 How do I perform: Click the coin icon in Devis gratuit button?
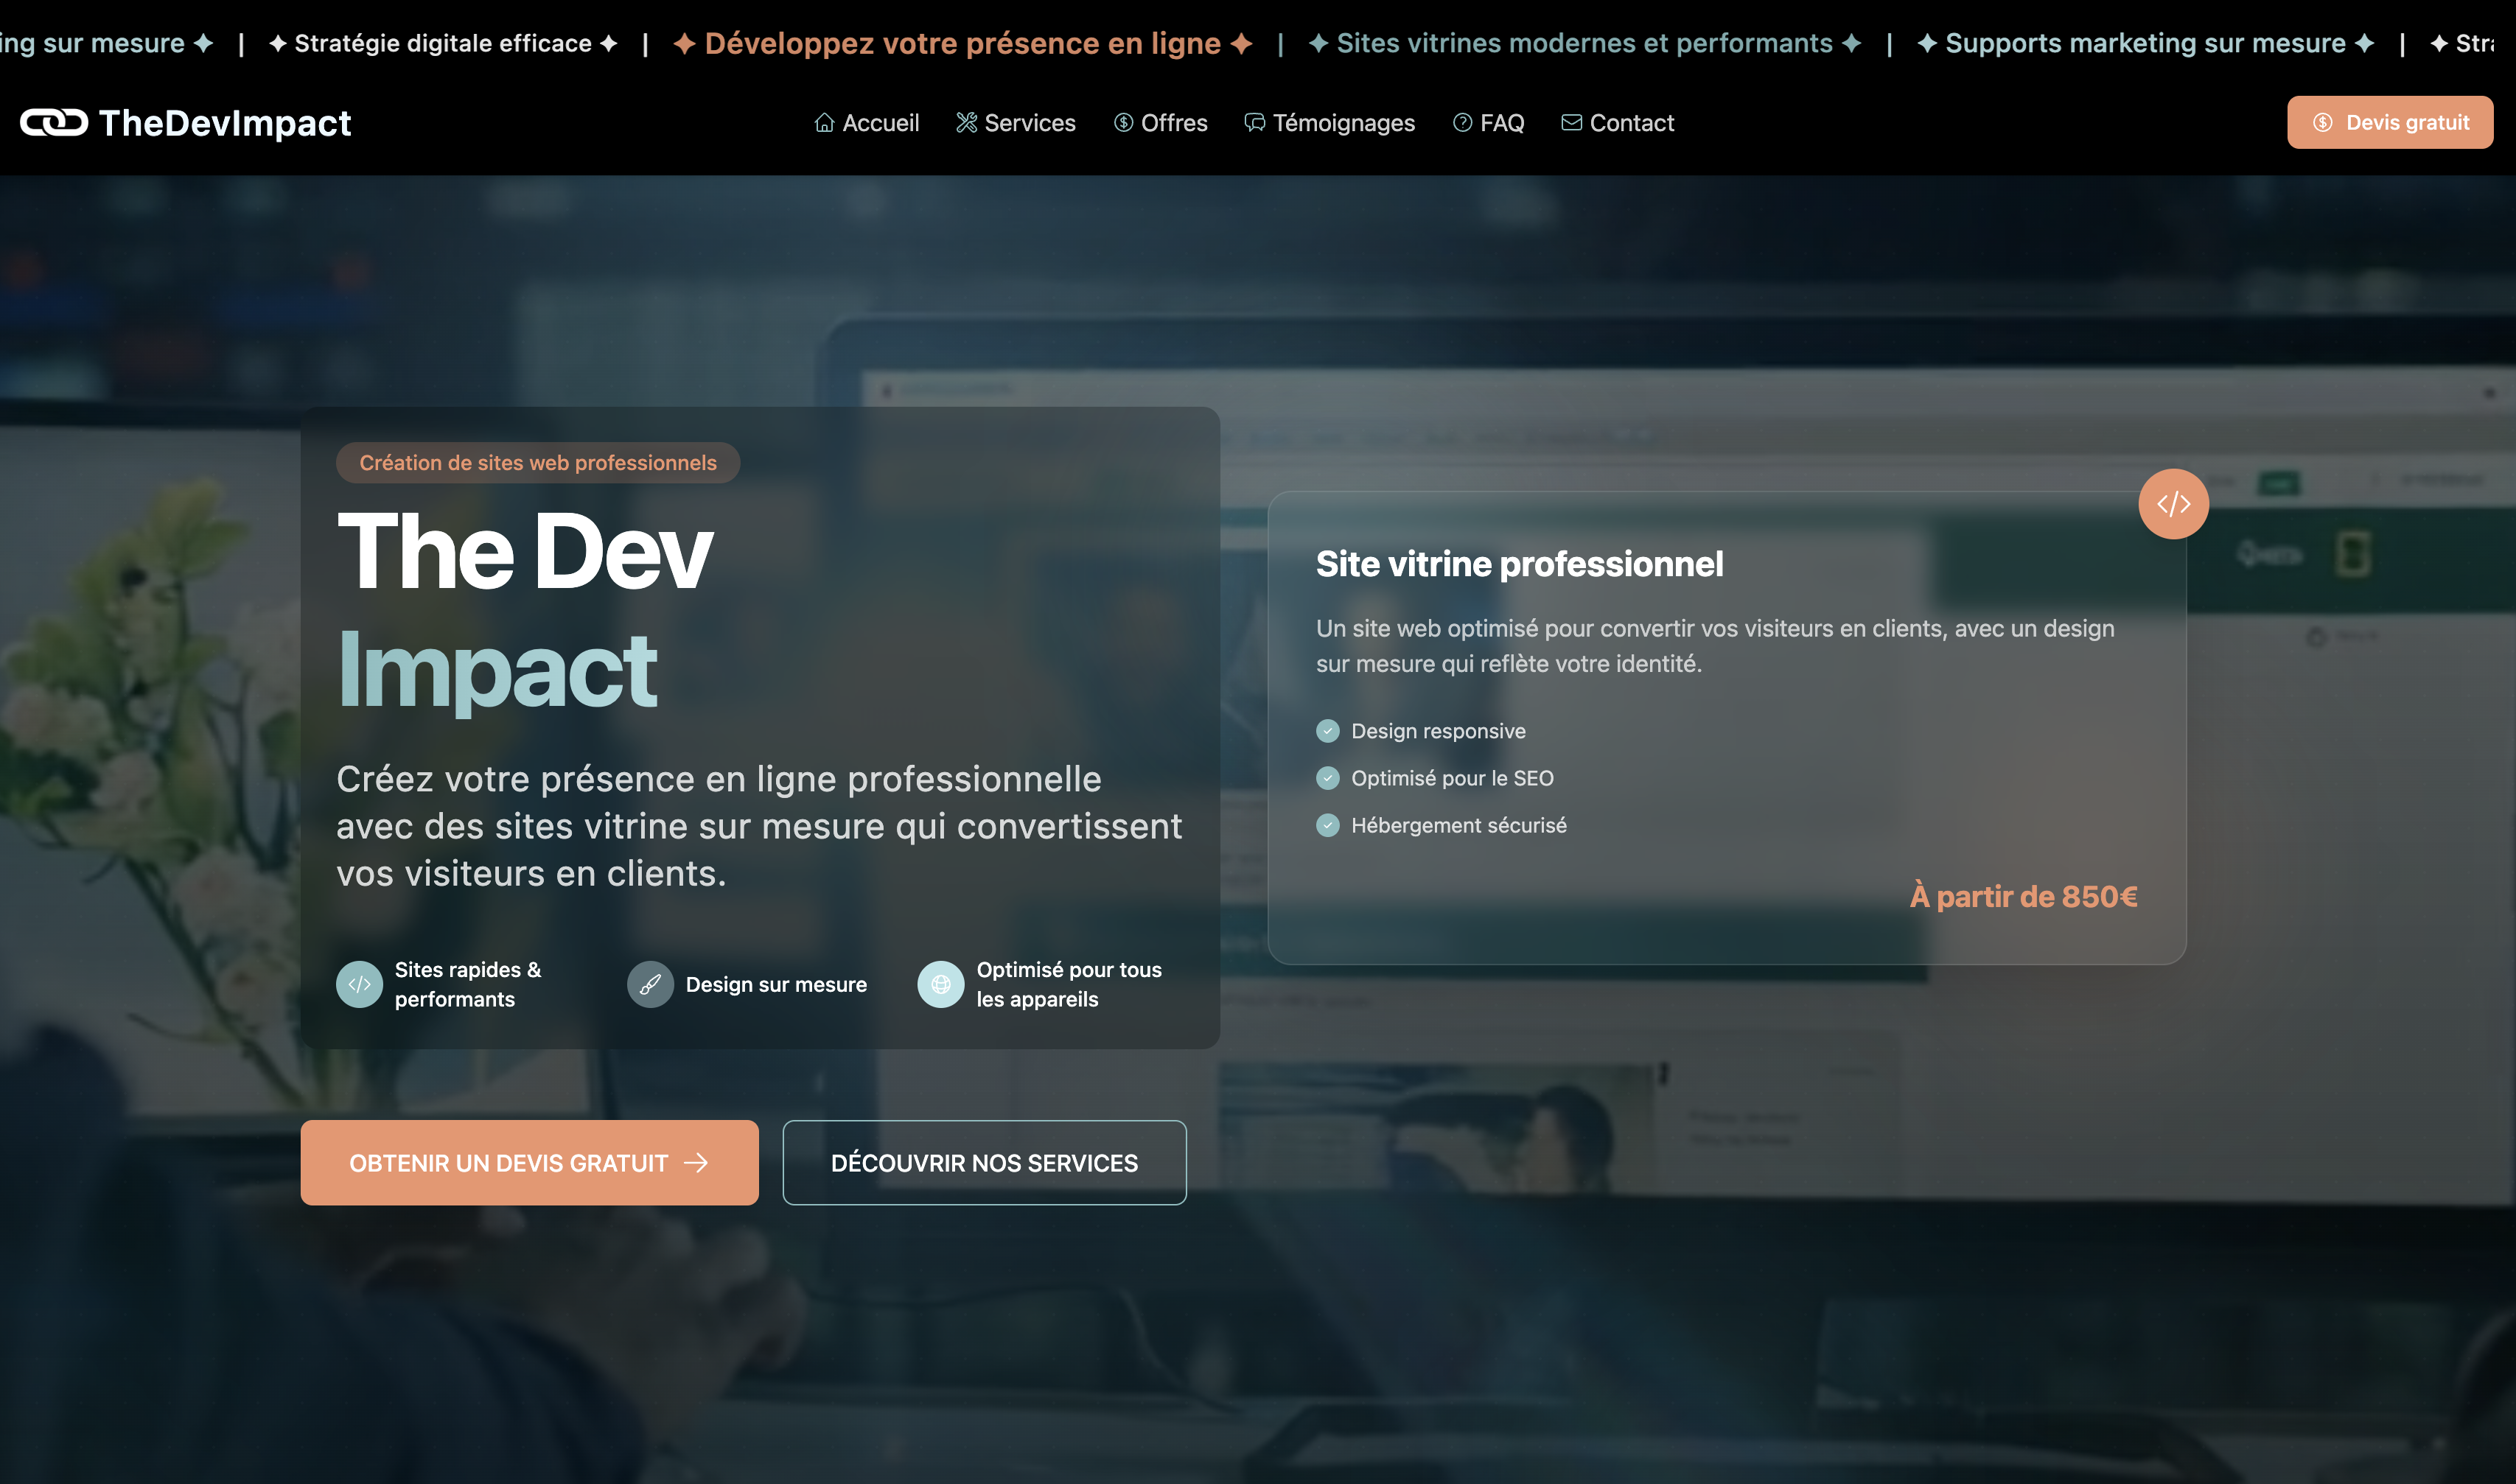pyautogui.click(x=2322, y=122)
